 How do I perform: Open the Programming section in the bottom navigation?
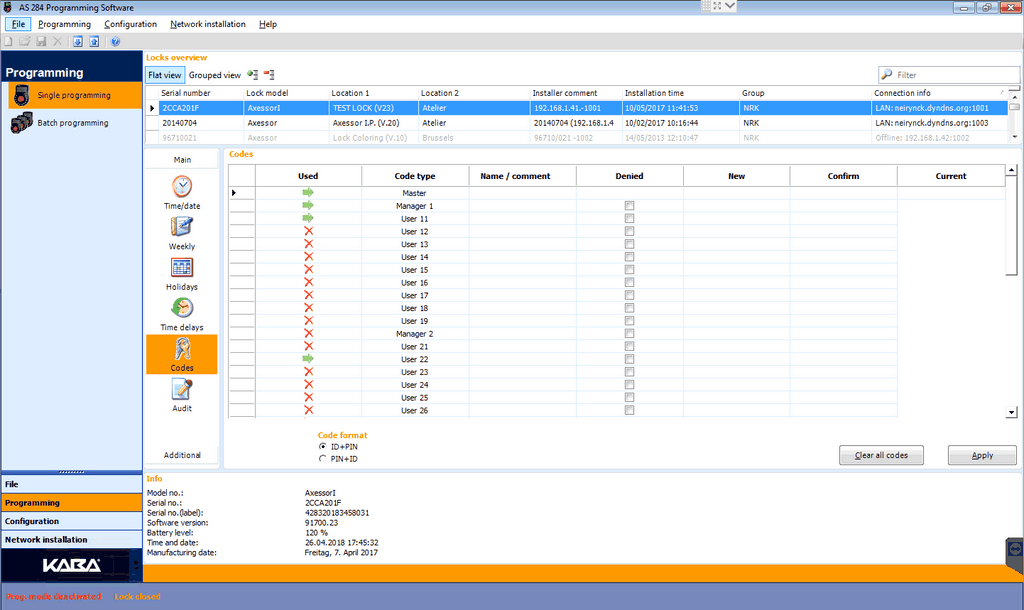coord(72,503)
